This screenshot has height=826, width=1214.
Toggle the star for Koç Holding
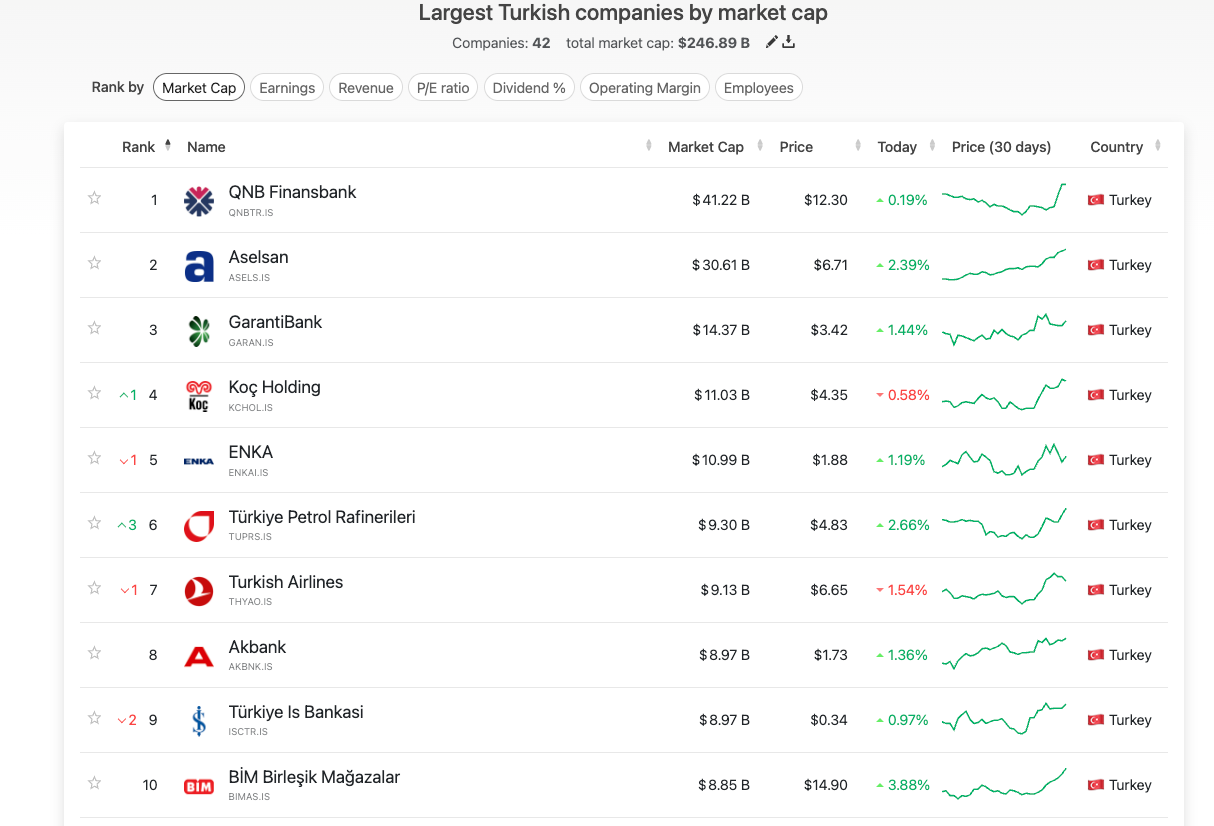95,393
